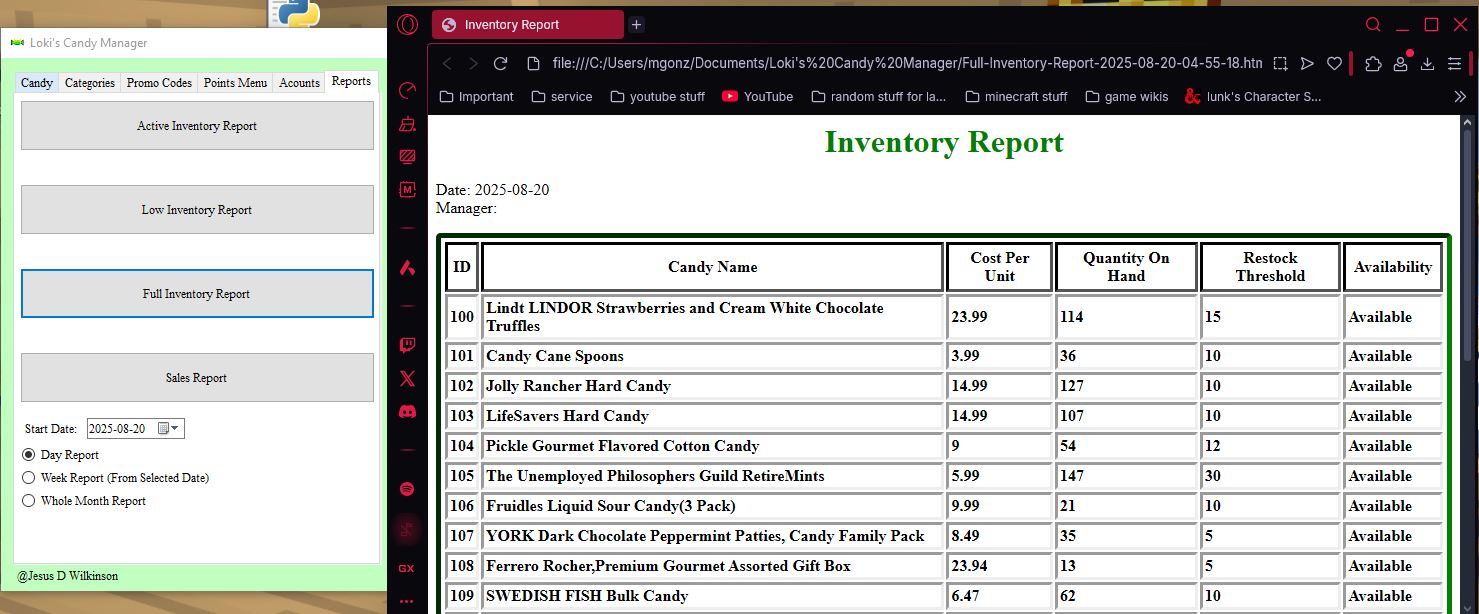
Task: Generate the Low Inventory Report
Action: tap(197, 210)
